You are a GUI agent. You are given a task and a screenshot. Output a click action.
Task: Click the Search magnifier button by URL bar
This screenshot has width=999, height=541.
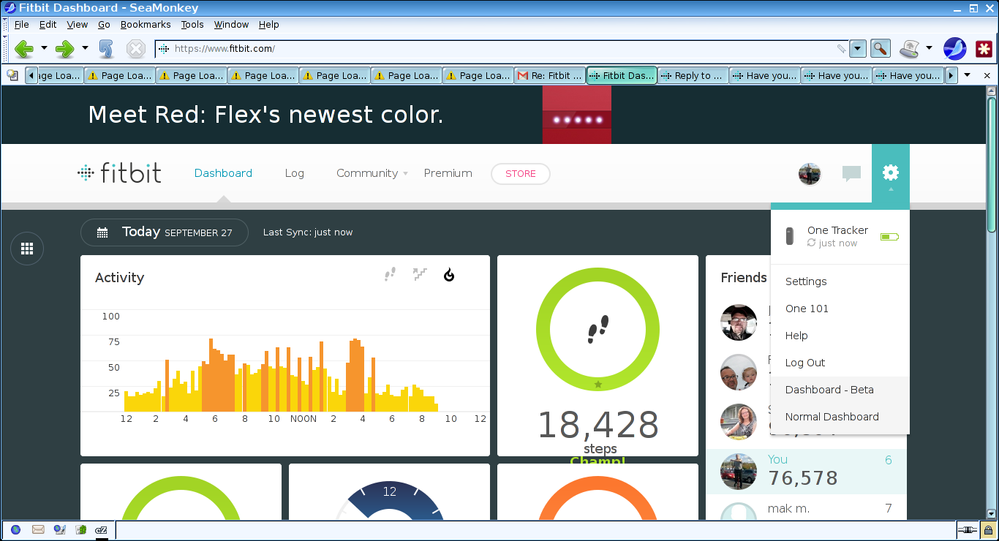(x=880, y=48)
